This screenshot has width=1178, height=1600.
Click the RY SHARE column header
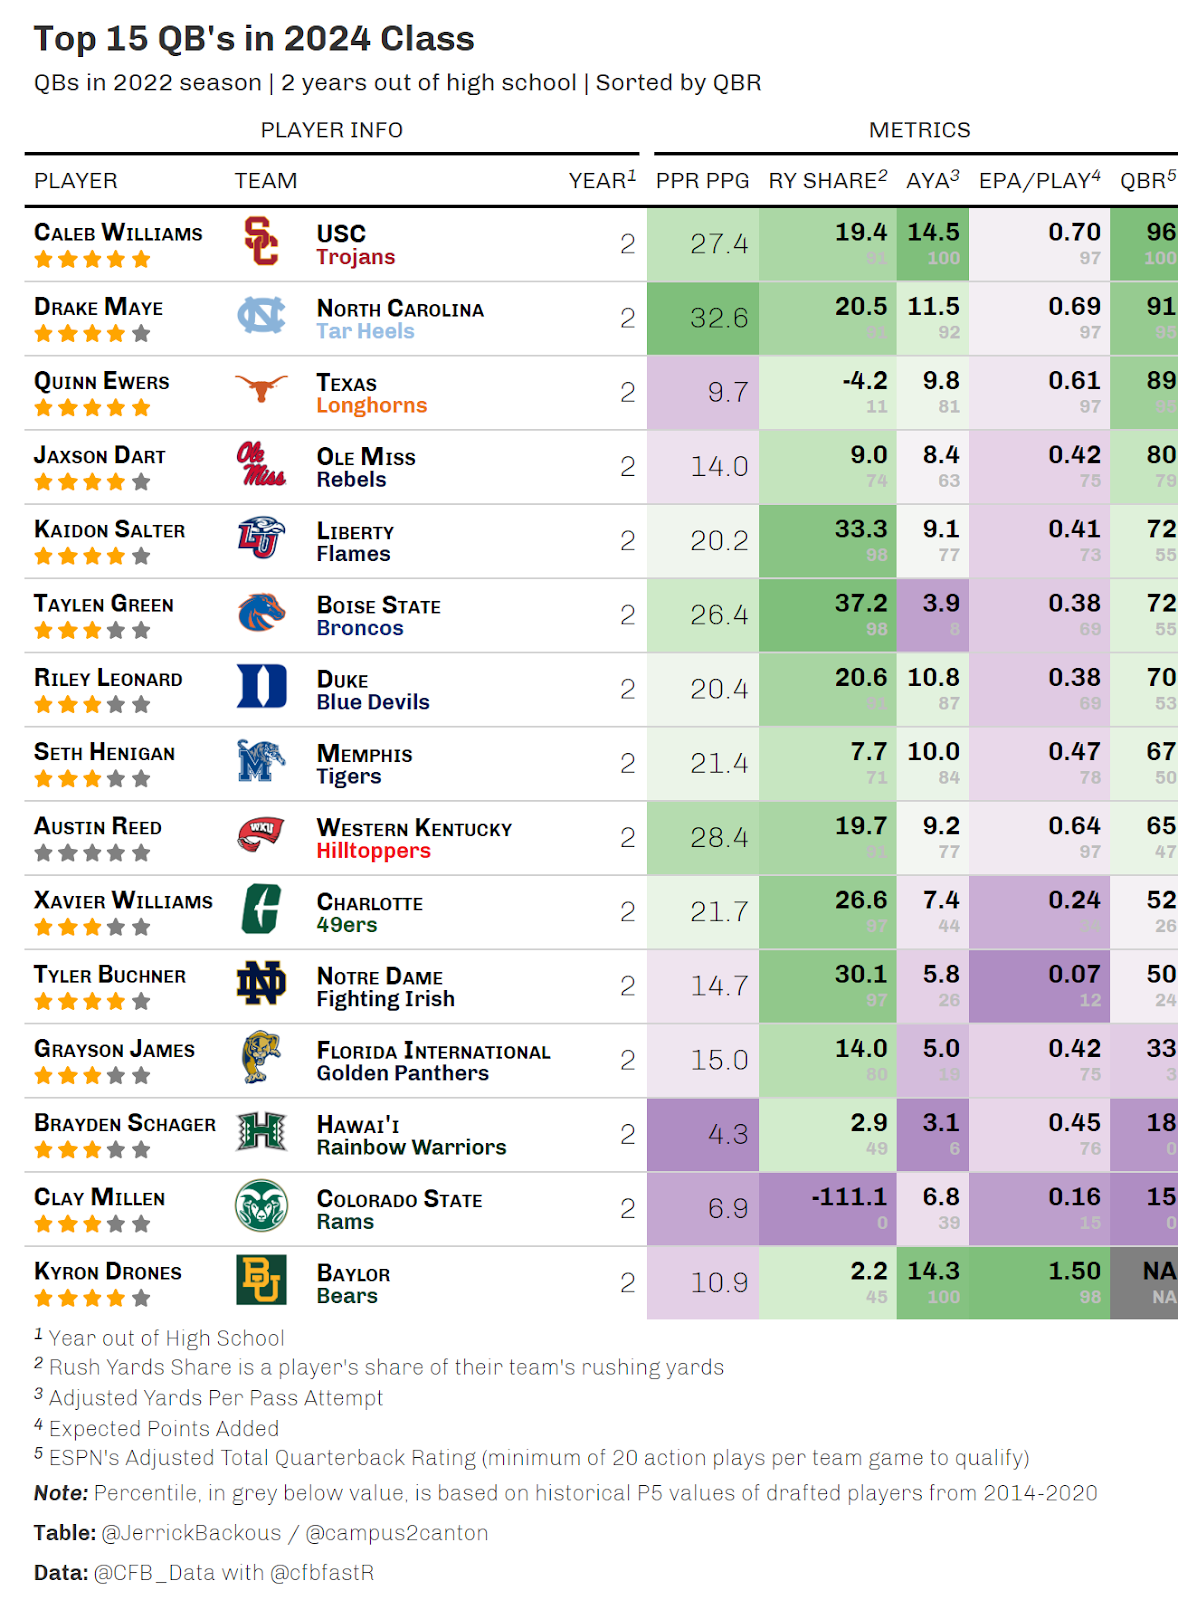click(x=828, y=181)
